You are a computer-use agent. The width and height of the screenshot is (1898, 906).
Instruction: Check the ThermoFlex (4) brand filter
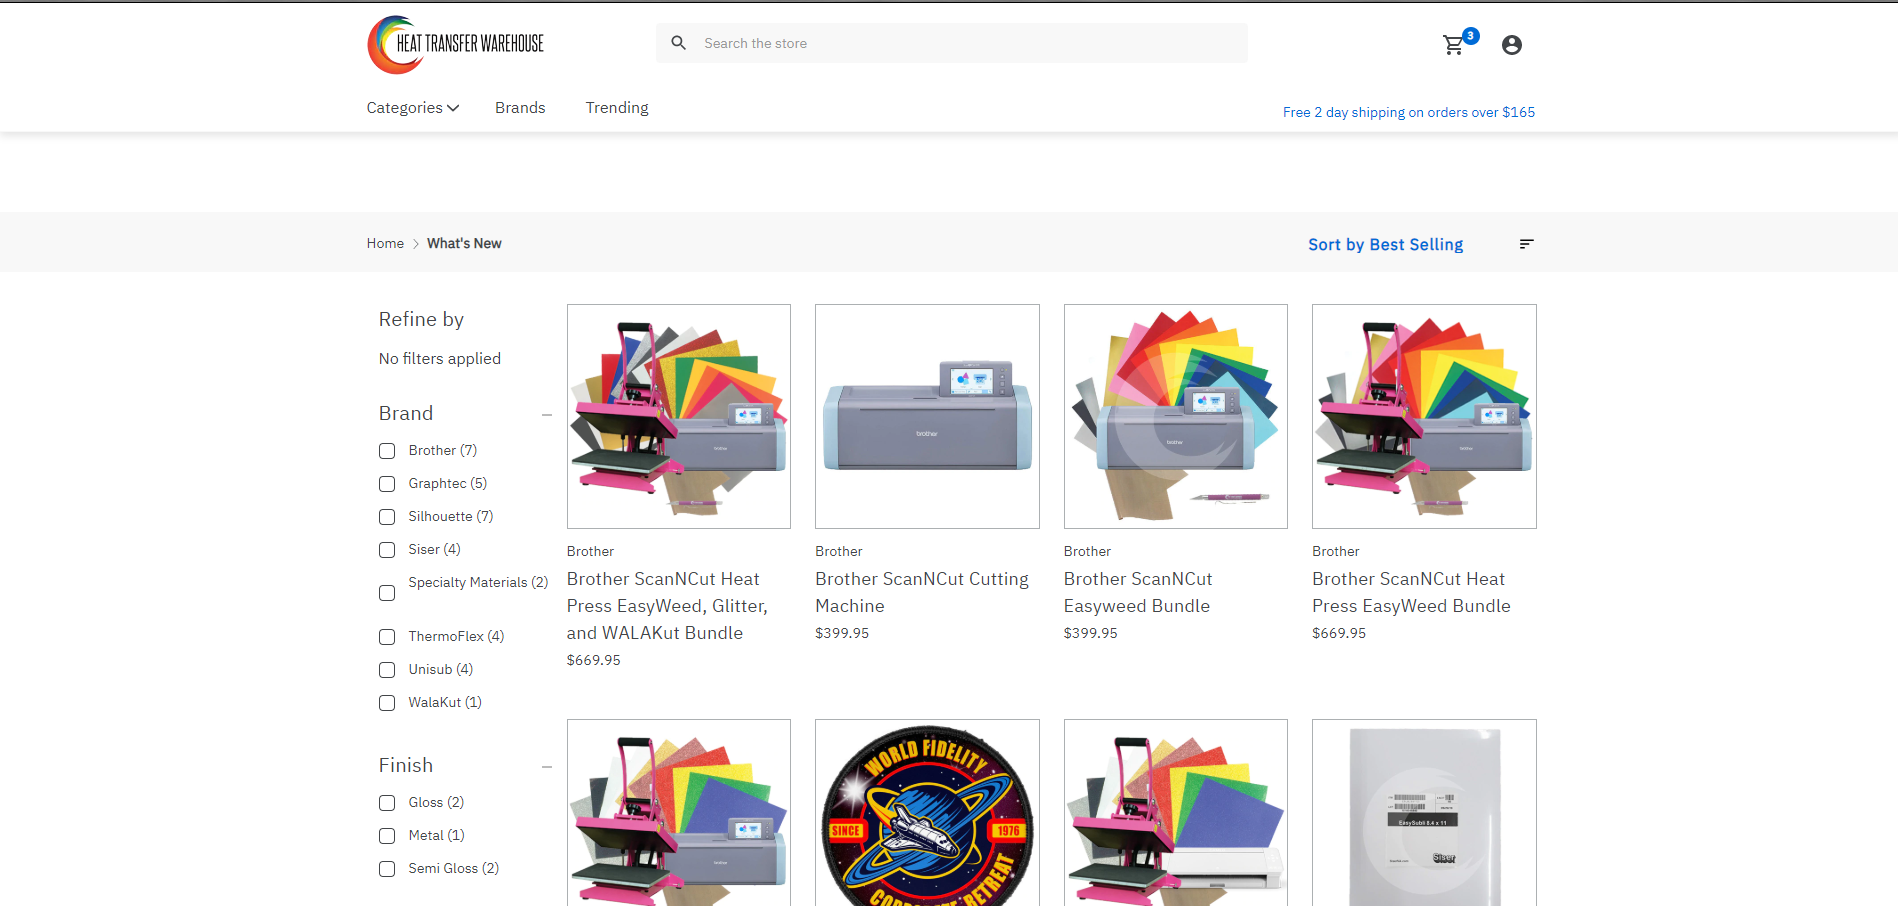[387, 637]
